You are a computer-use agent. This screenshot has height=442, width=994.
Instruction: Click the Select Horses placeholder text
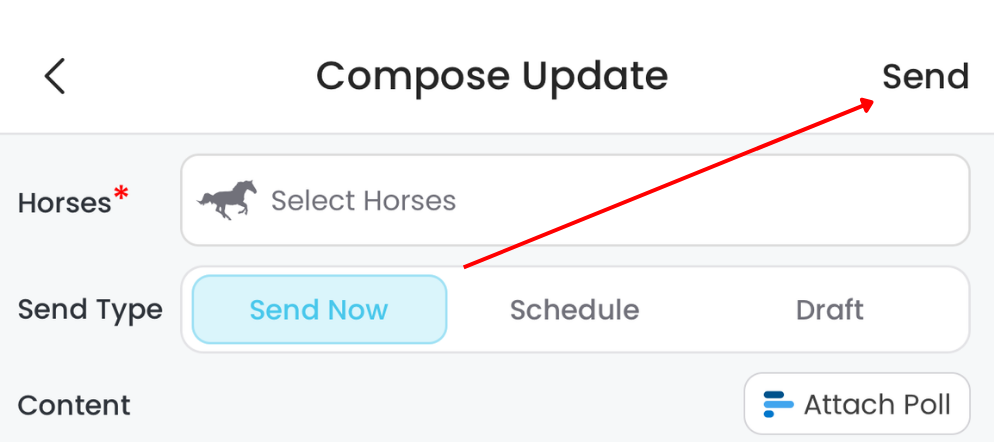tap(363, 201)
